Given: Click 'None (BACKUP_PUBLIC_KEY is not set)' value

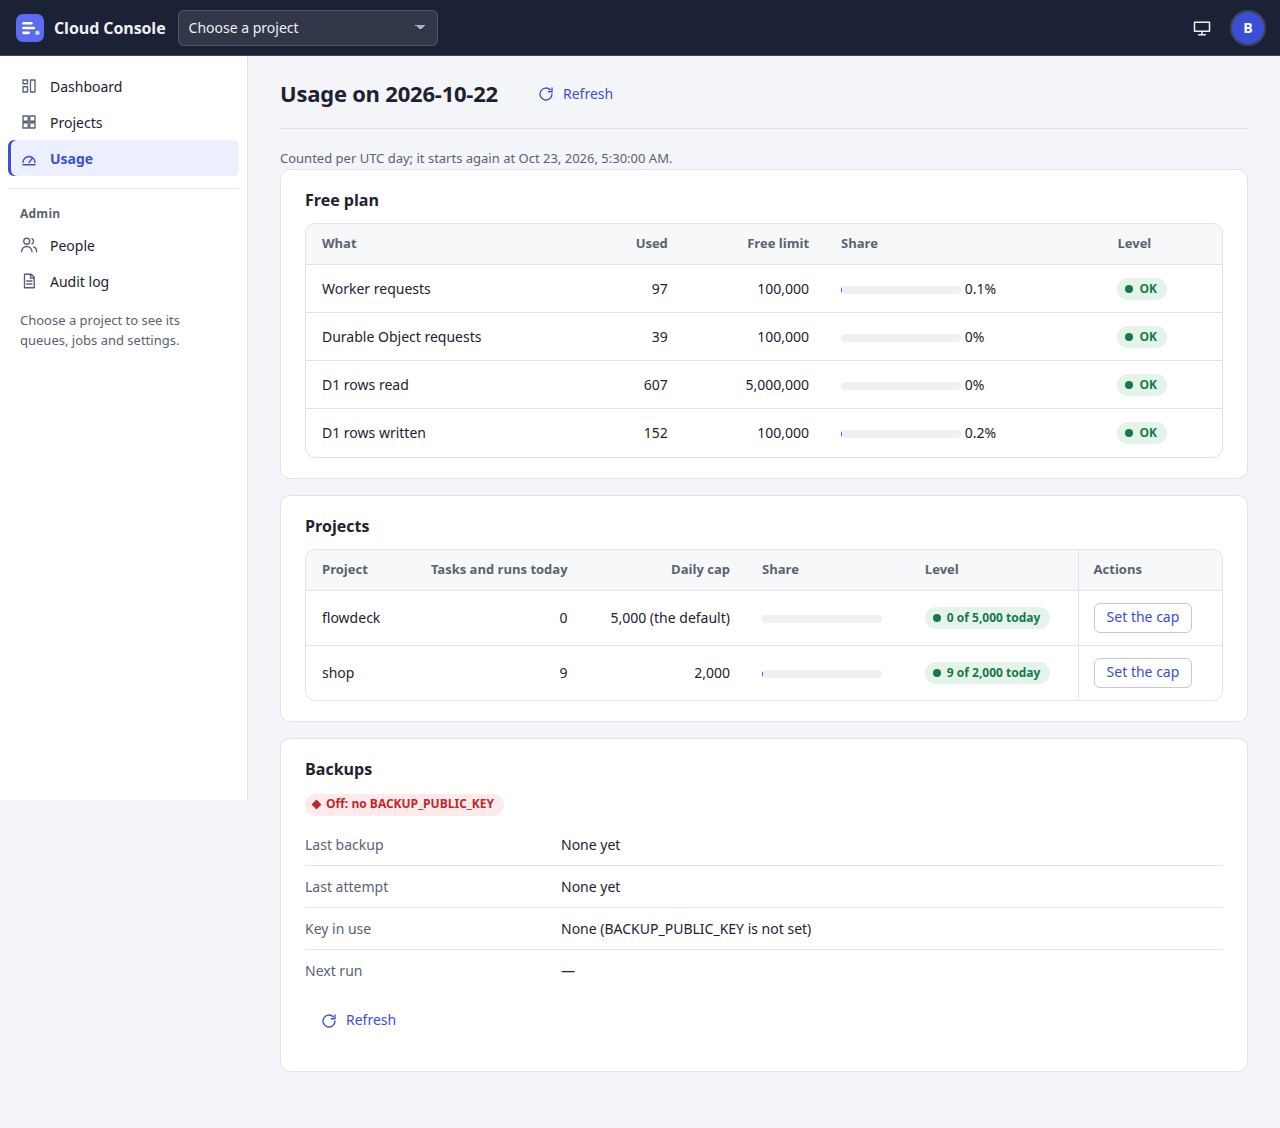Looking at the screenshot, I should click(x=686, y=929).
